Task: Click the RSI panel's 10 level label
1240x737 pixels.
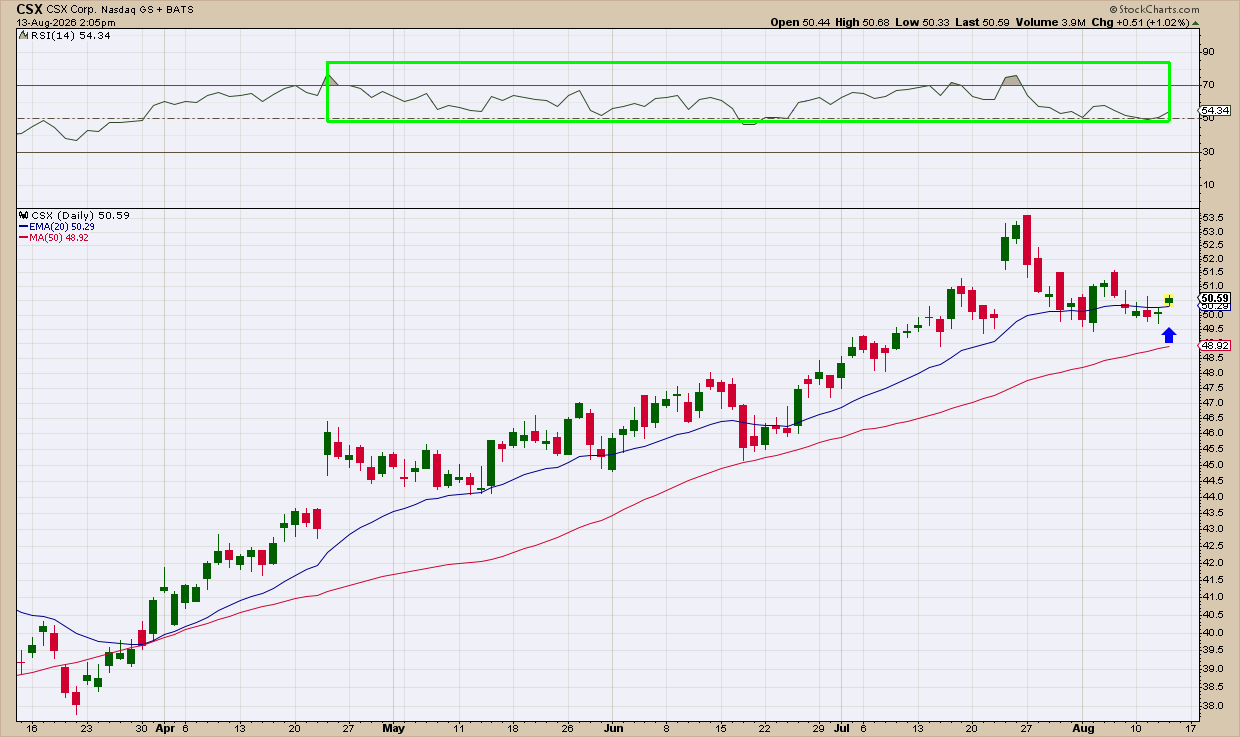Action: coord(1208,186)
